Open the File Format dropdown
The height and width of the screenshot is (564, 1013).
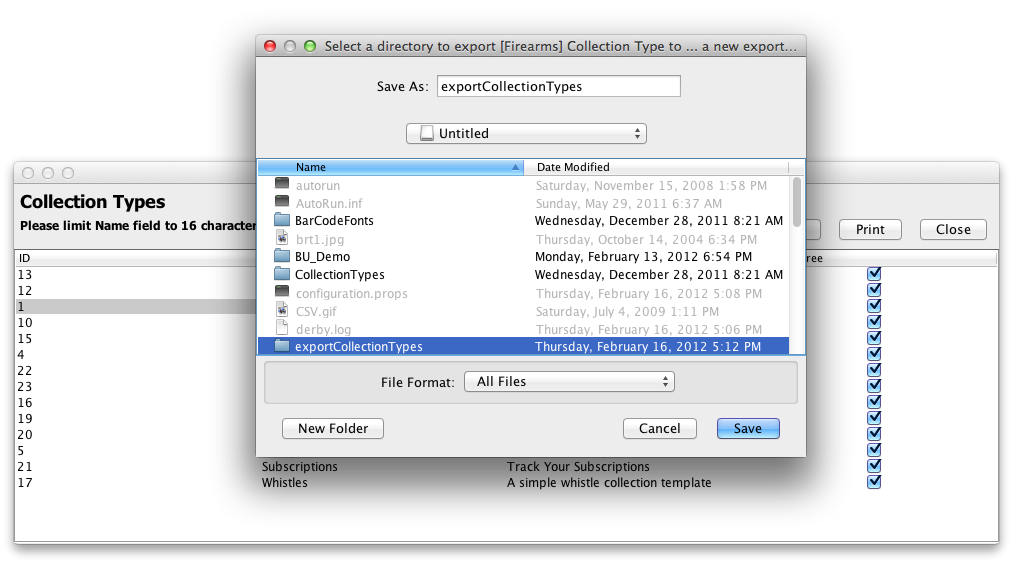(569, 381)
